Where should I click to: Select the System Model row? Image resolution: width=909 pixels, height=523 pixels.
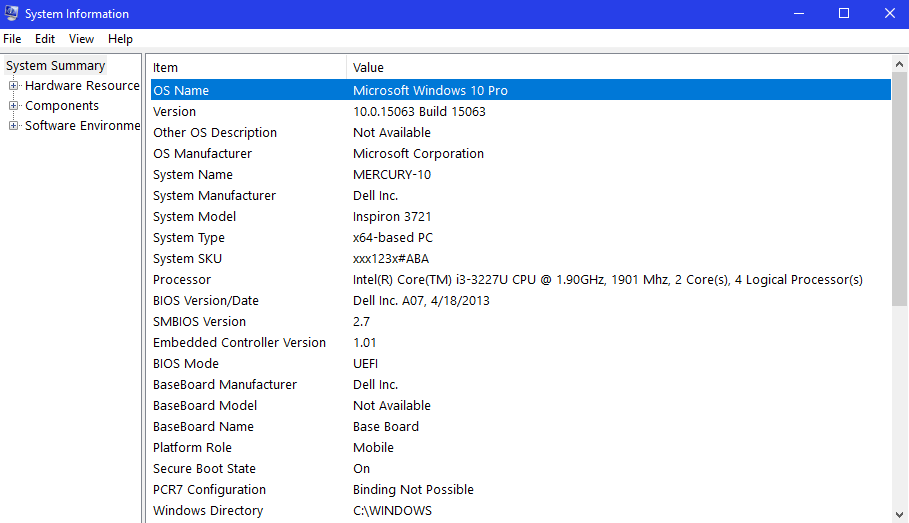pyautogui.click(x=521, y=216)
